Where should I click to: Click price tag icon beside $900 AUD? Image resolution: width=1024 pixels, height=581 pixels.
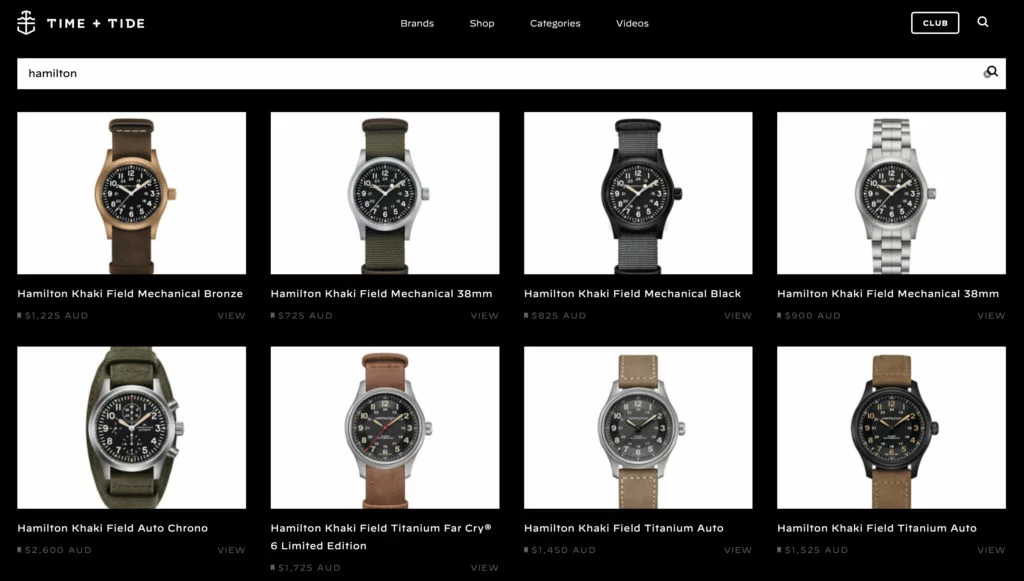point(780,315)
